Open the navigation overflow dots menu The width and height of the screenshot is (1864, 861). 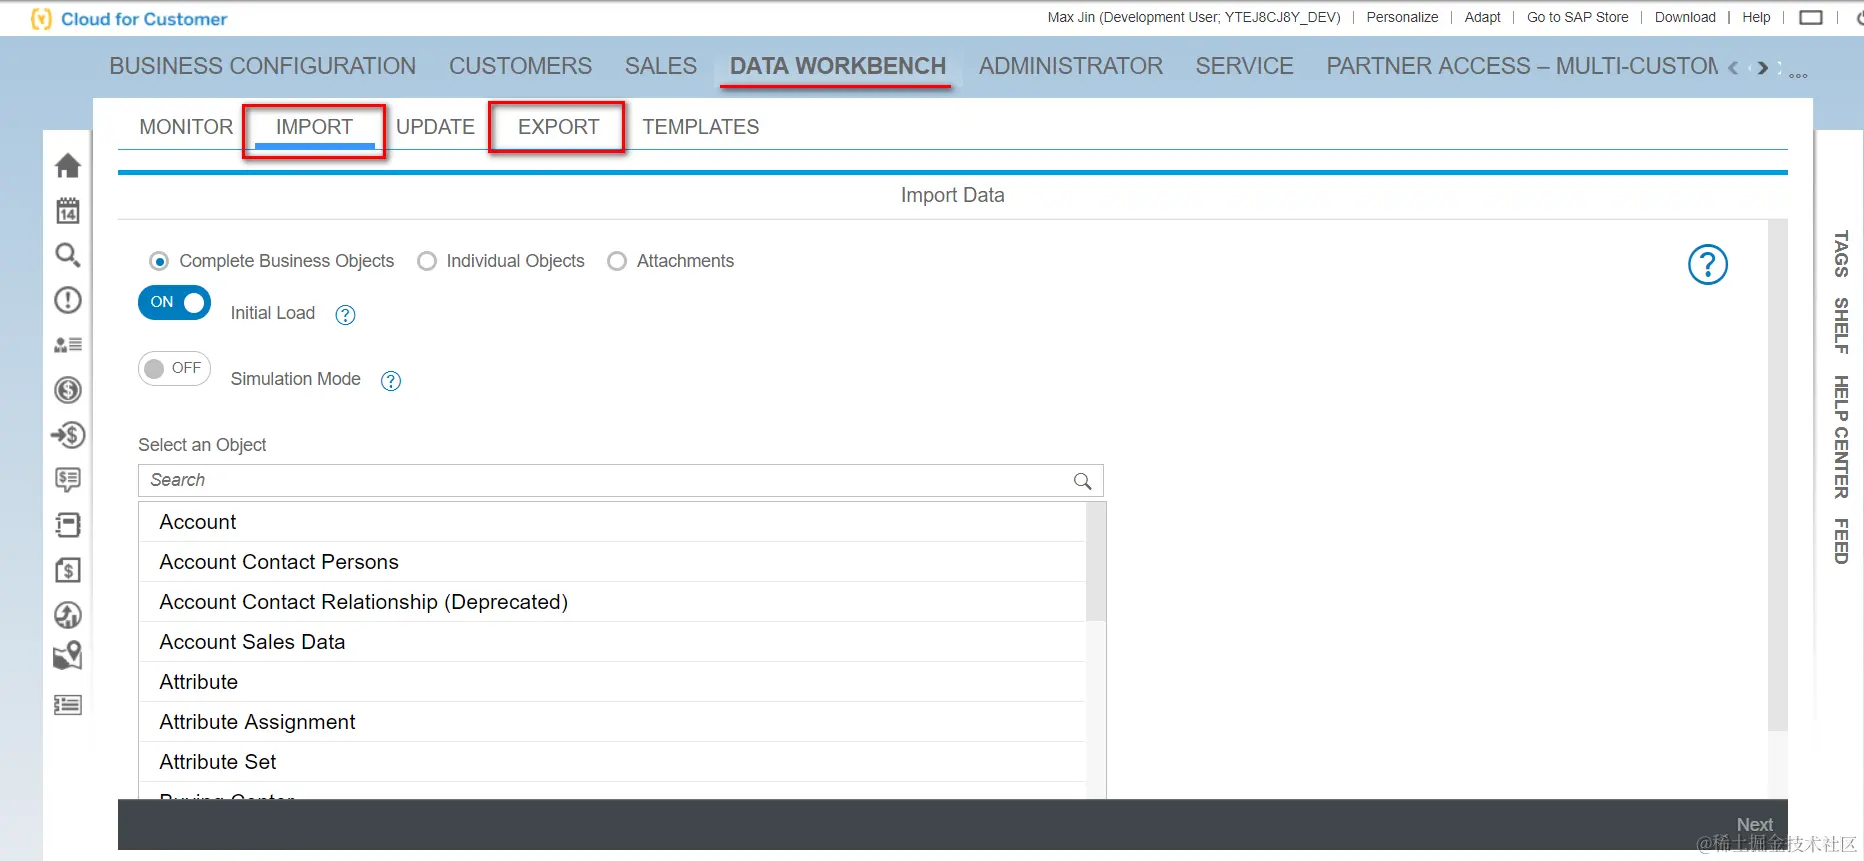coord(1798,76)
